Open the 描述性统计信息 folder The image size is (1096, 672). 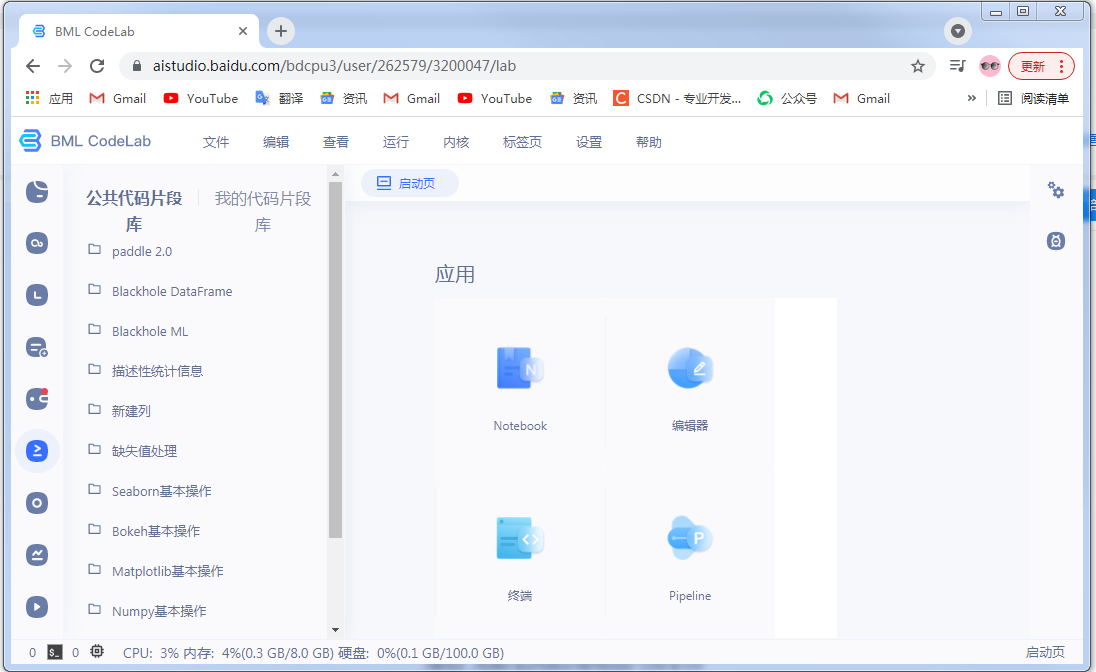point(145,371)
